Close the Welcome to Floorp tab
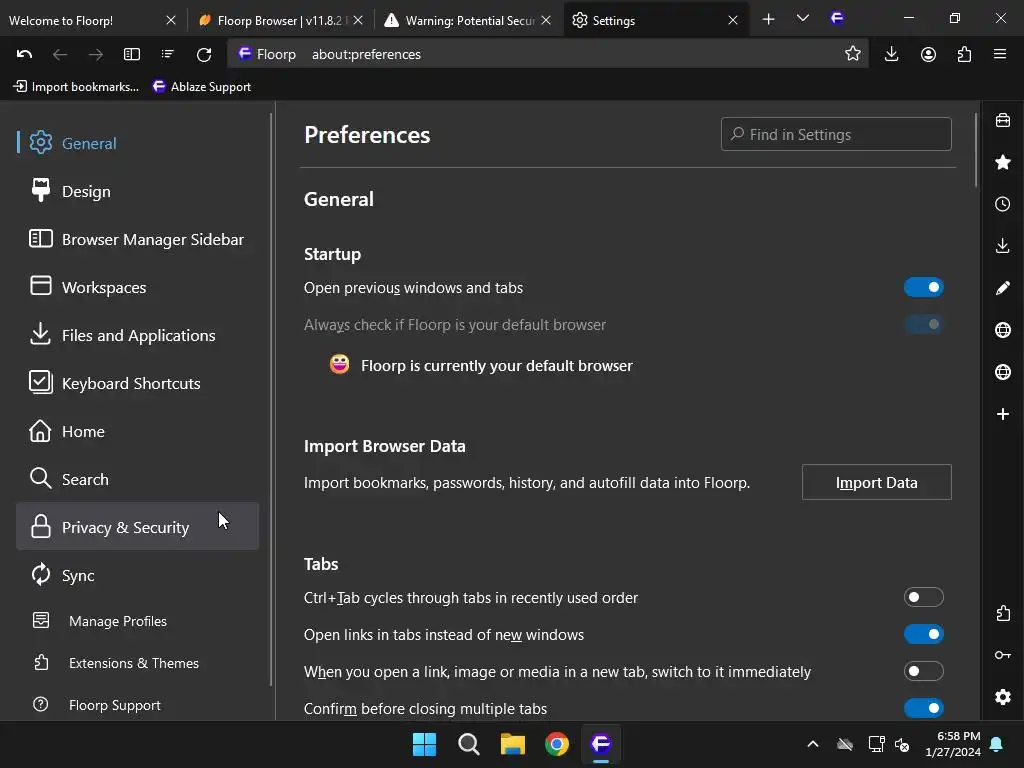This screenshot has width=1024, height=768. coord(171,20)
